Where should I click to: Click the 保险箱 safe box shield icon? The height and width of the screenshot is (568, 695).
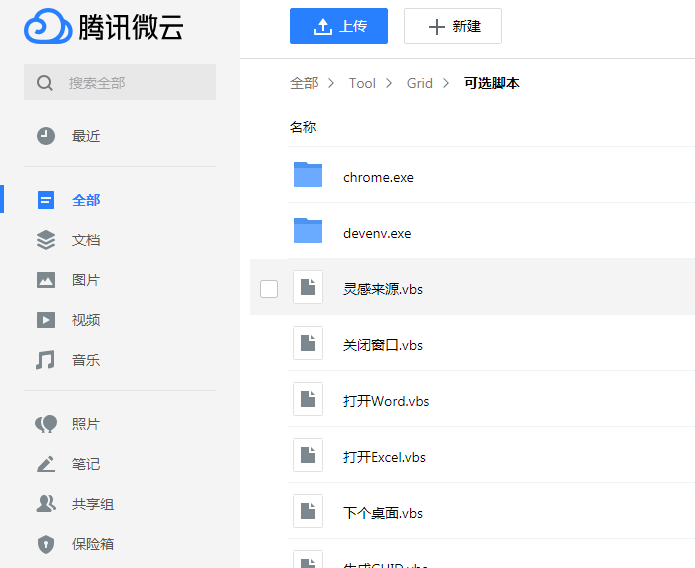click(x=46, y=544)
